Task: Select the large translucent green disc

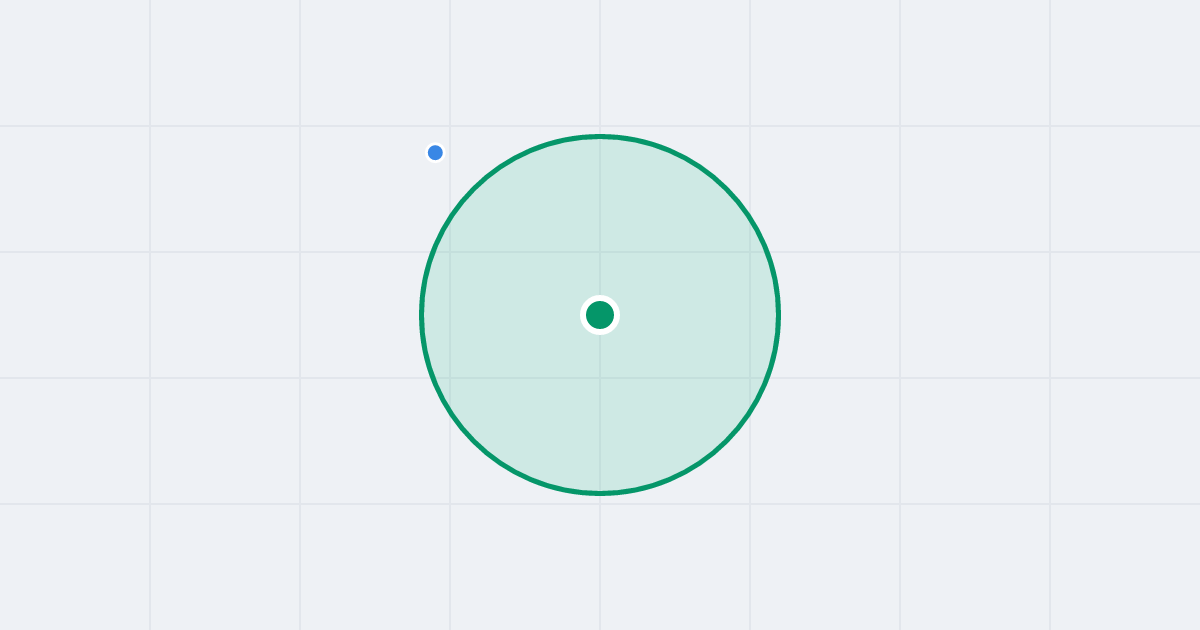Action: [x=680, y=400]
